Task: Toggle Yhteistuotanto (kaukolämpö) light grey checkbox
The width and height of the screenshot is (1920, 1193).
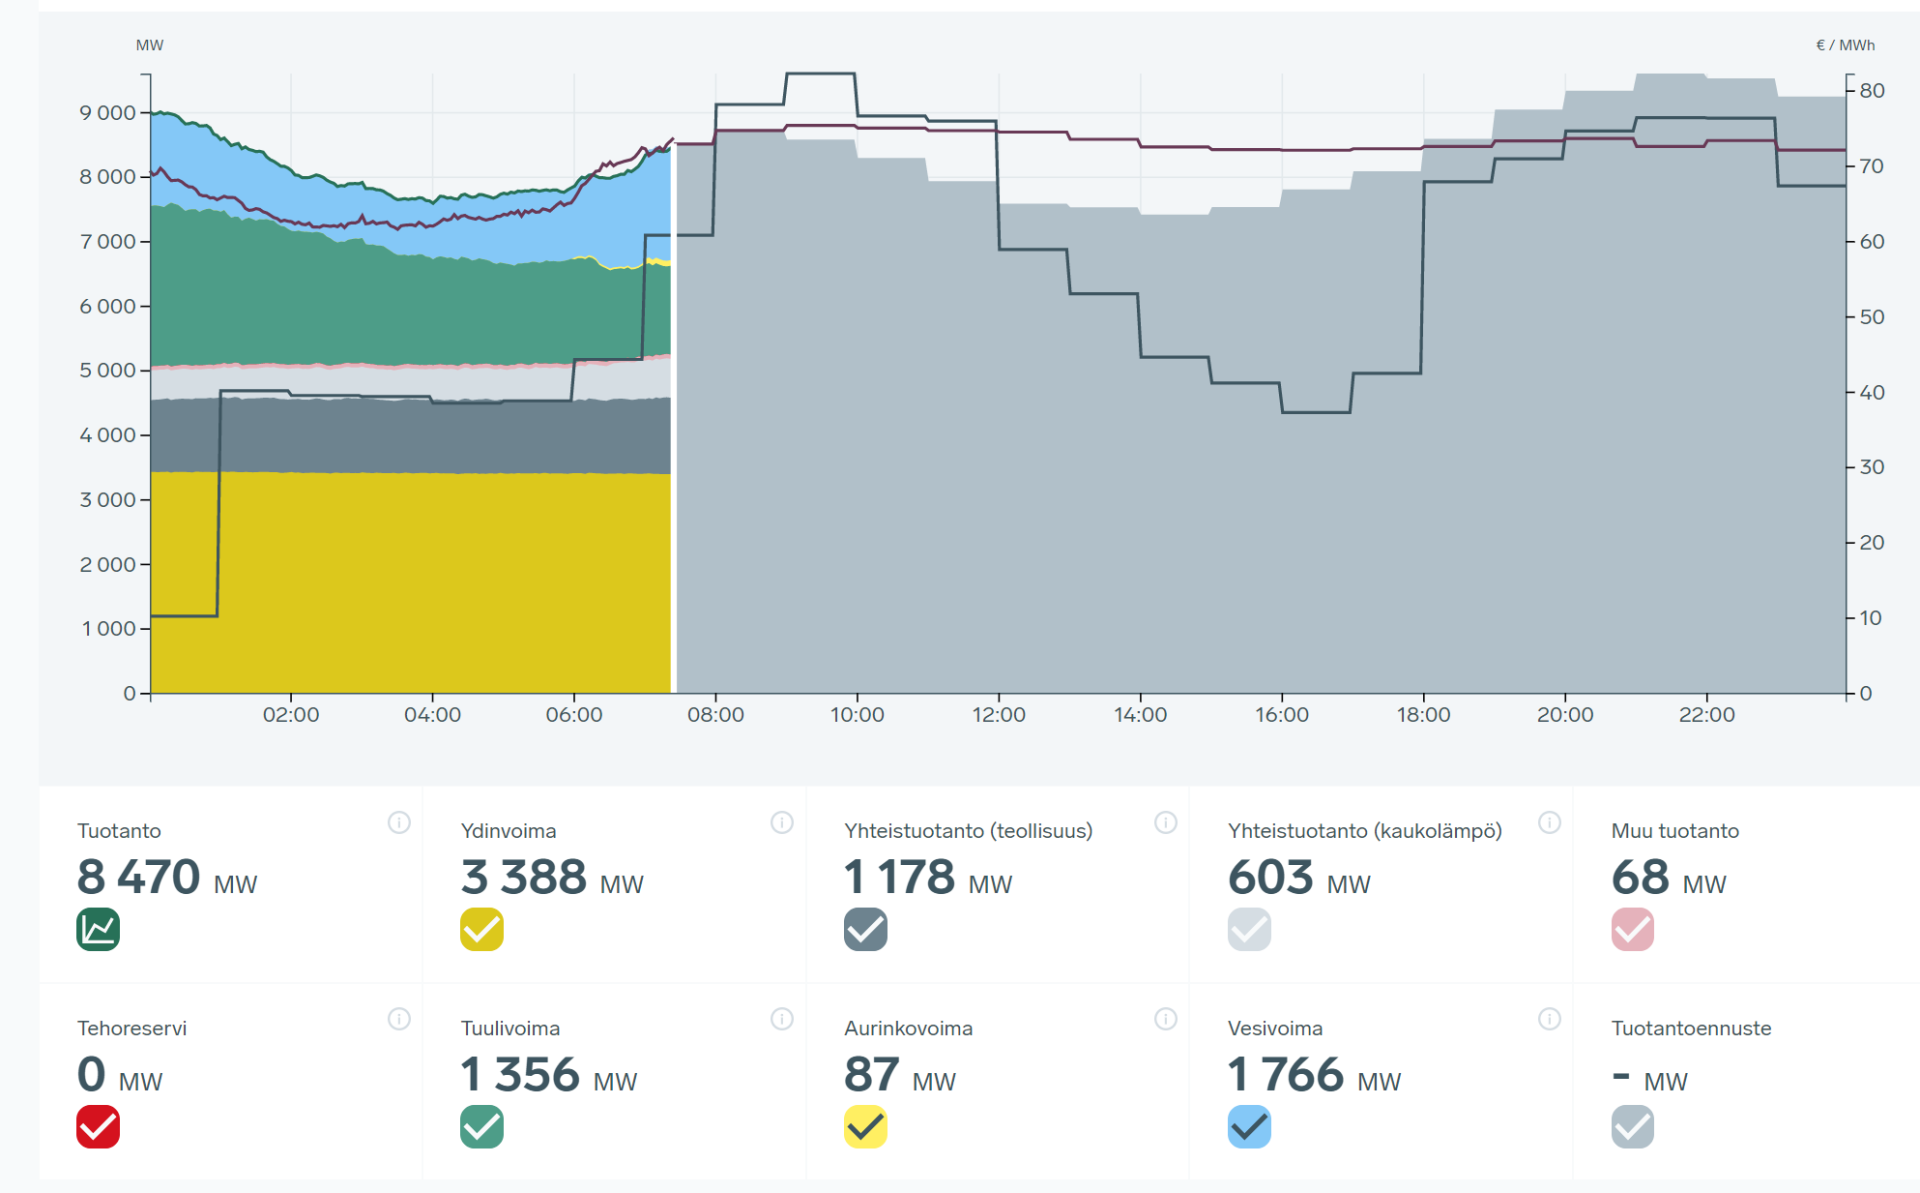Action: coord(1249,929)
